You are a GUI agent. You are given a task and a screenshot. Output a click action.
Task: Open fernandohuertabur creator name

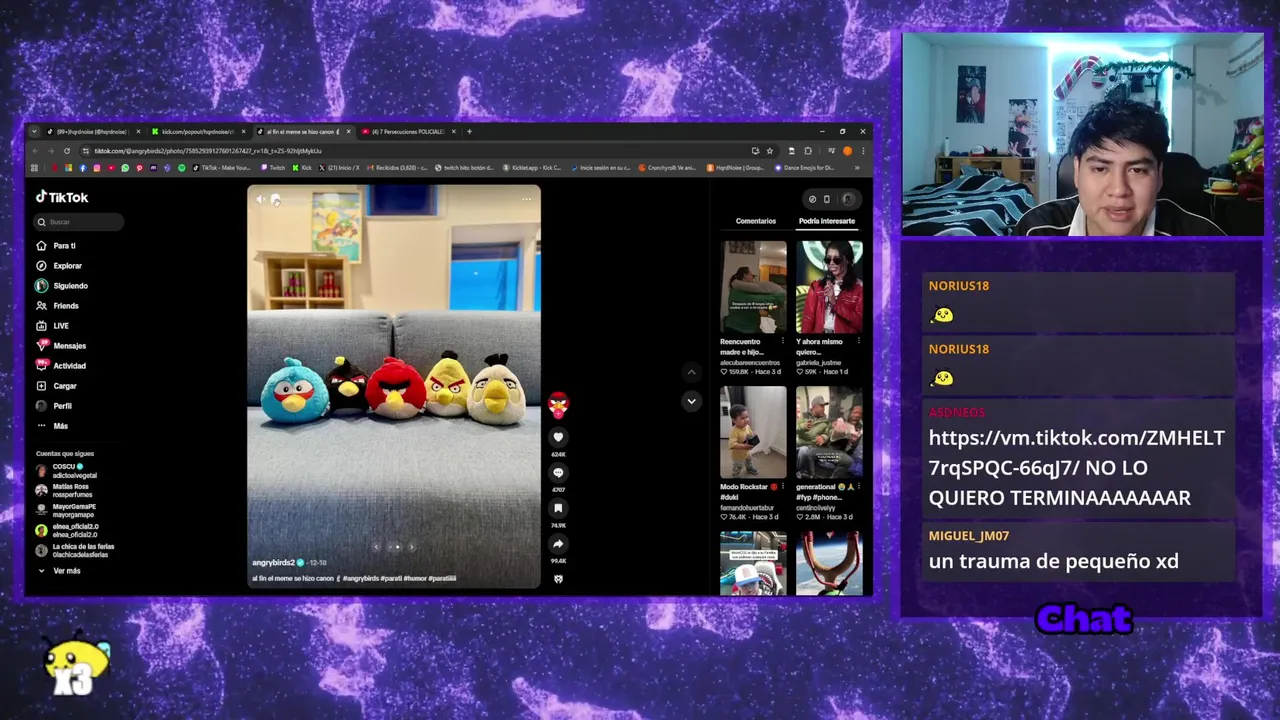pos(747,508)
